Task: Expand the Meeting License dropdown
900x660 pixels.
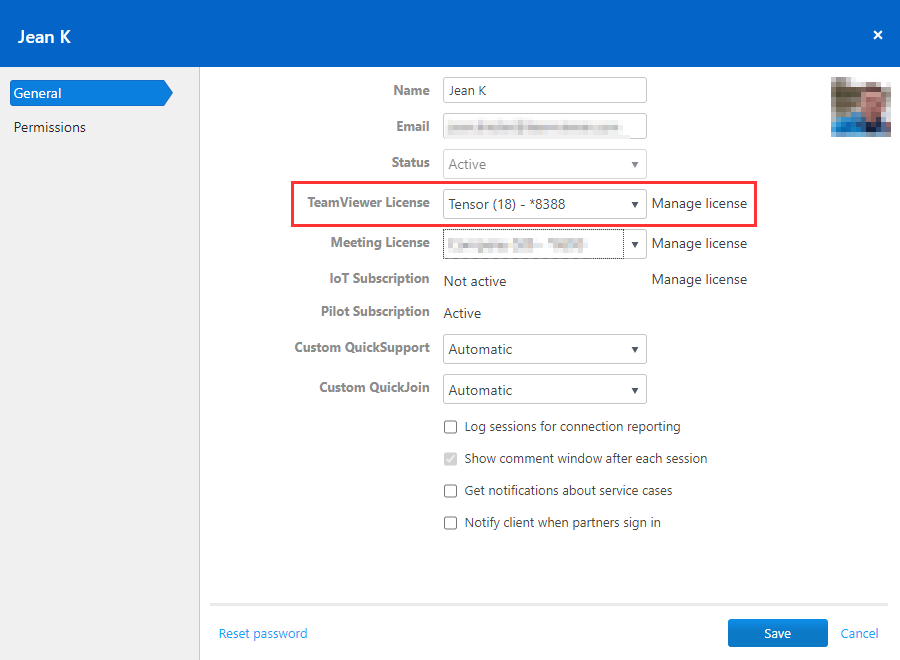Action: point(545,244)
